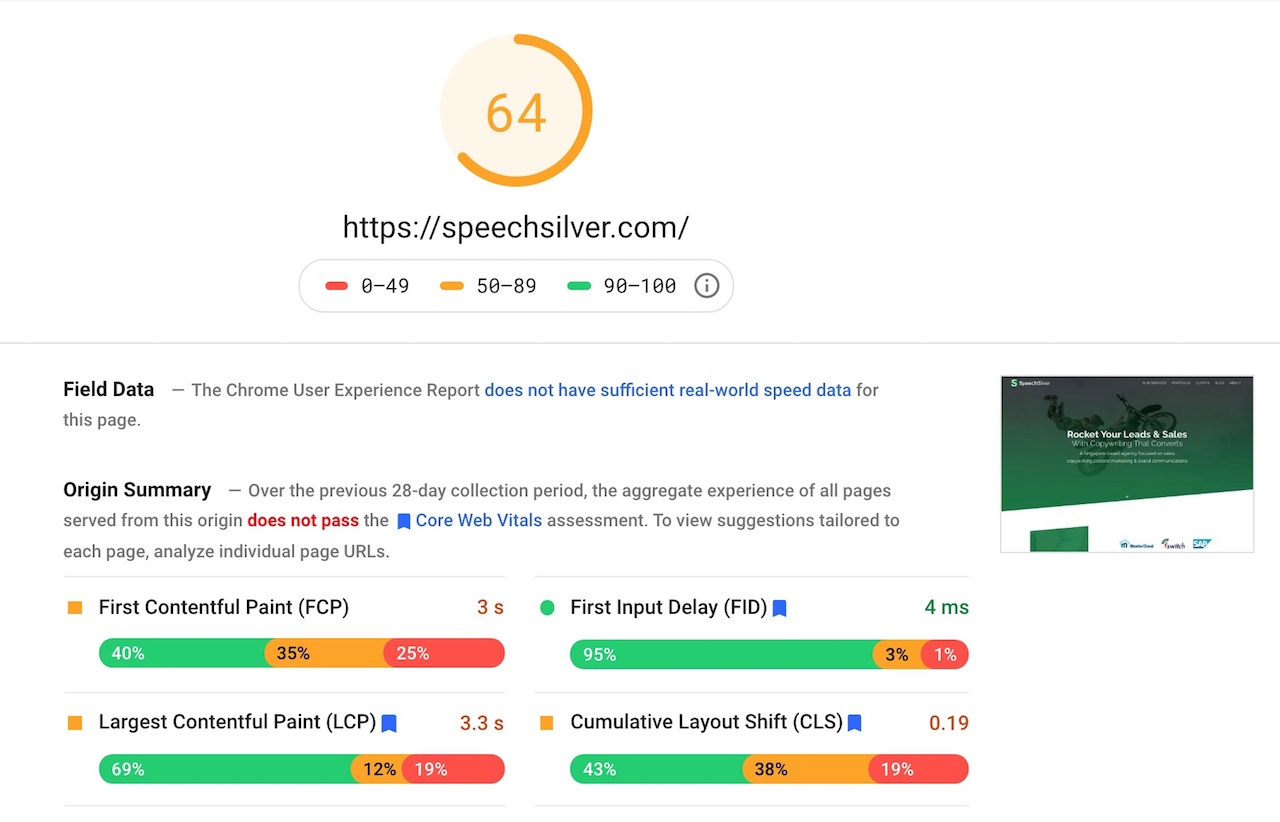
Task: Click the bookmark icon next to LCP
Action: point(389,723)
